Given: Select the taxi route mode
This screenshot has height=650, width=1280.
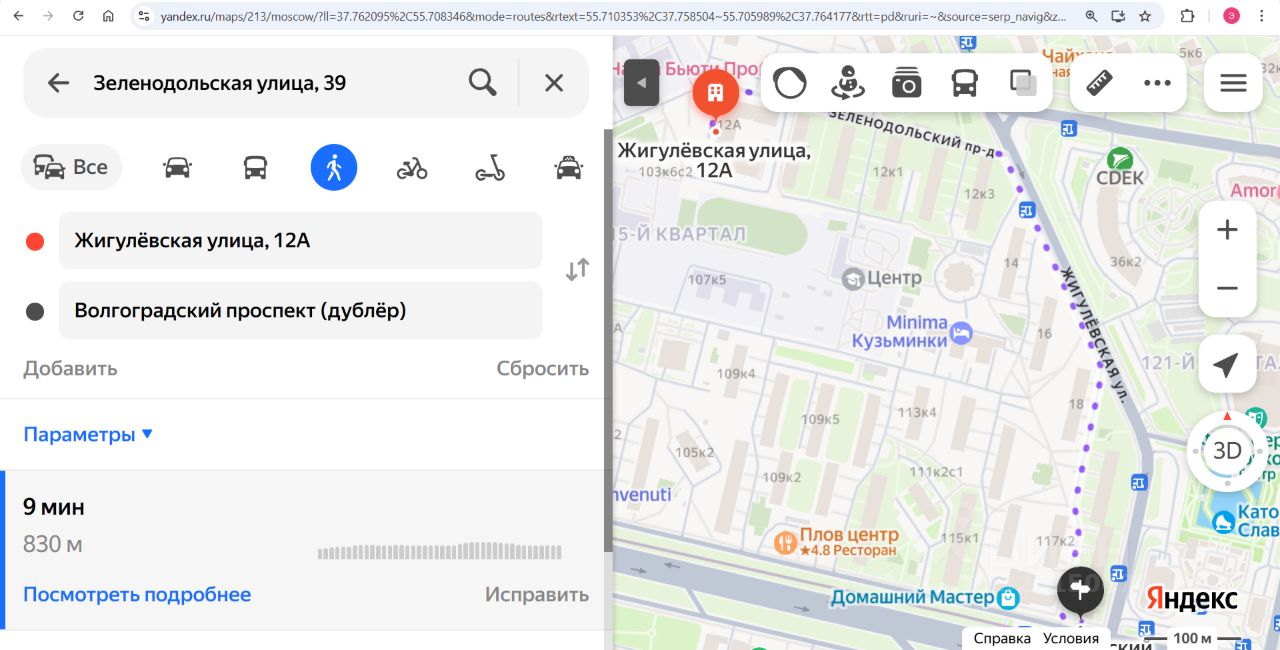Looking at the screenshot, I should click(568, 167).
